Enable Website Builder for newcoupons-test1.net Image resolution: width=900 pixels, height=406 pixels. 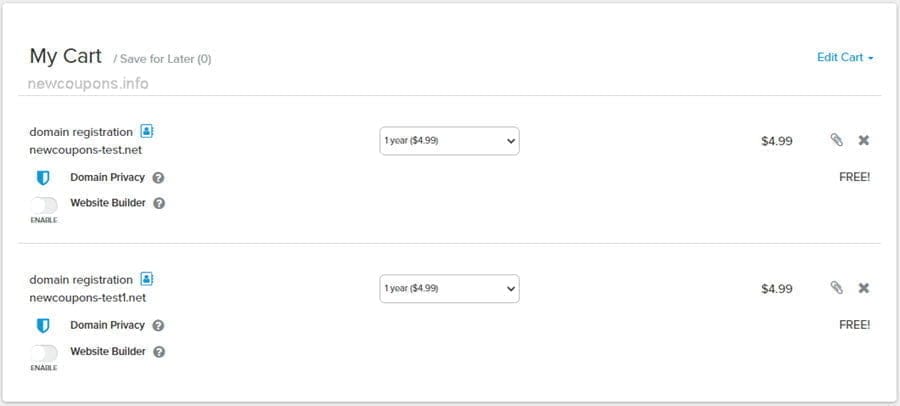click(x=44, y=352)
